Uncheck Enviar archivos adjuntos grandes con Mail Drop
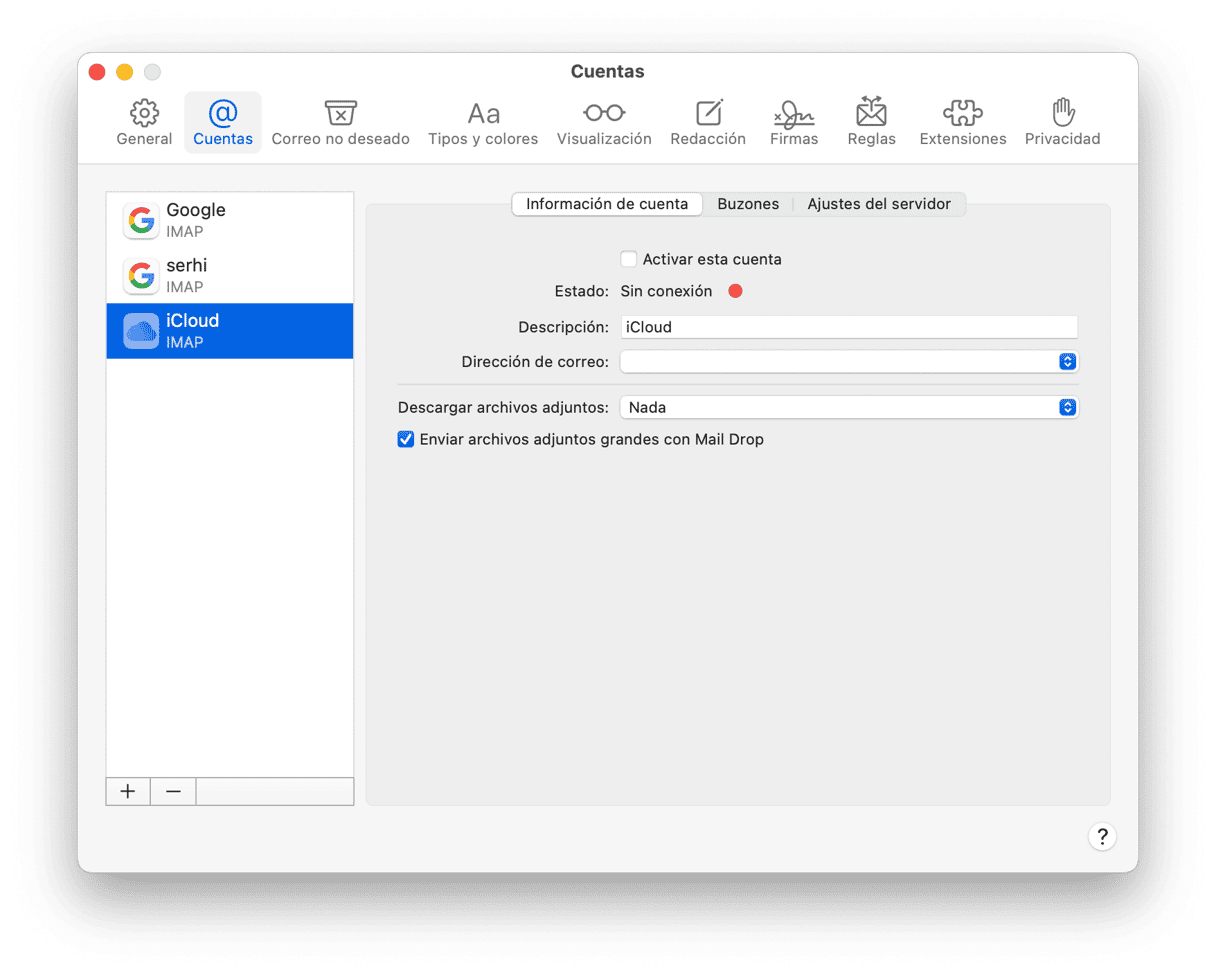 [x=406, y=439]
